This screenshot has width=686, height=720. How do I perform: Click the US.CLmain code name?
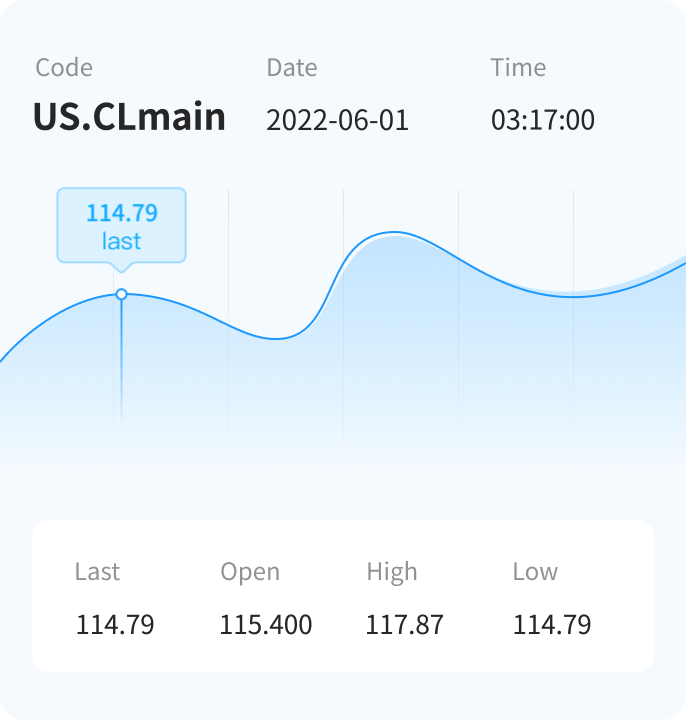click(129, 118)
